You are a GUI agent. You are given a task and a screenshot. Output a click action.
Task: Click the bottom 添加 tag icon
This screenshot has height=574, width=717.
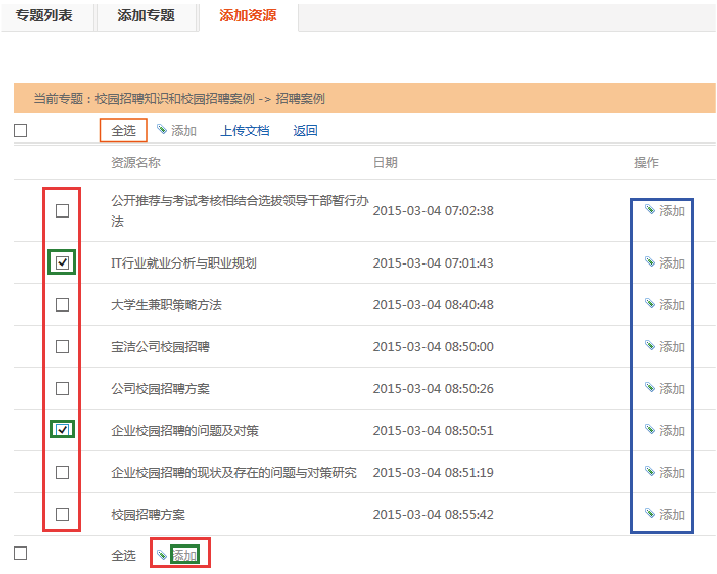coord(162,554)
